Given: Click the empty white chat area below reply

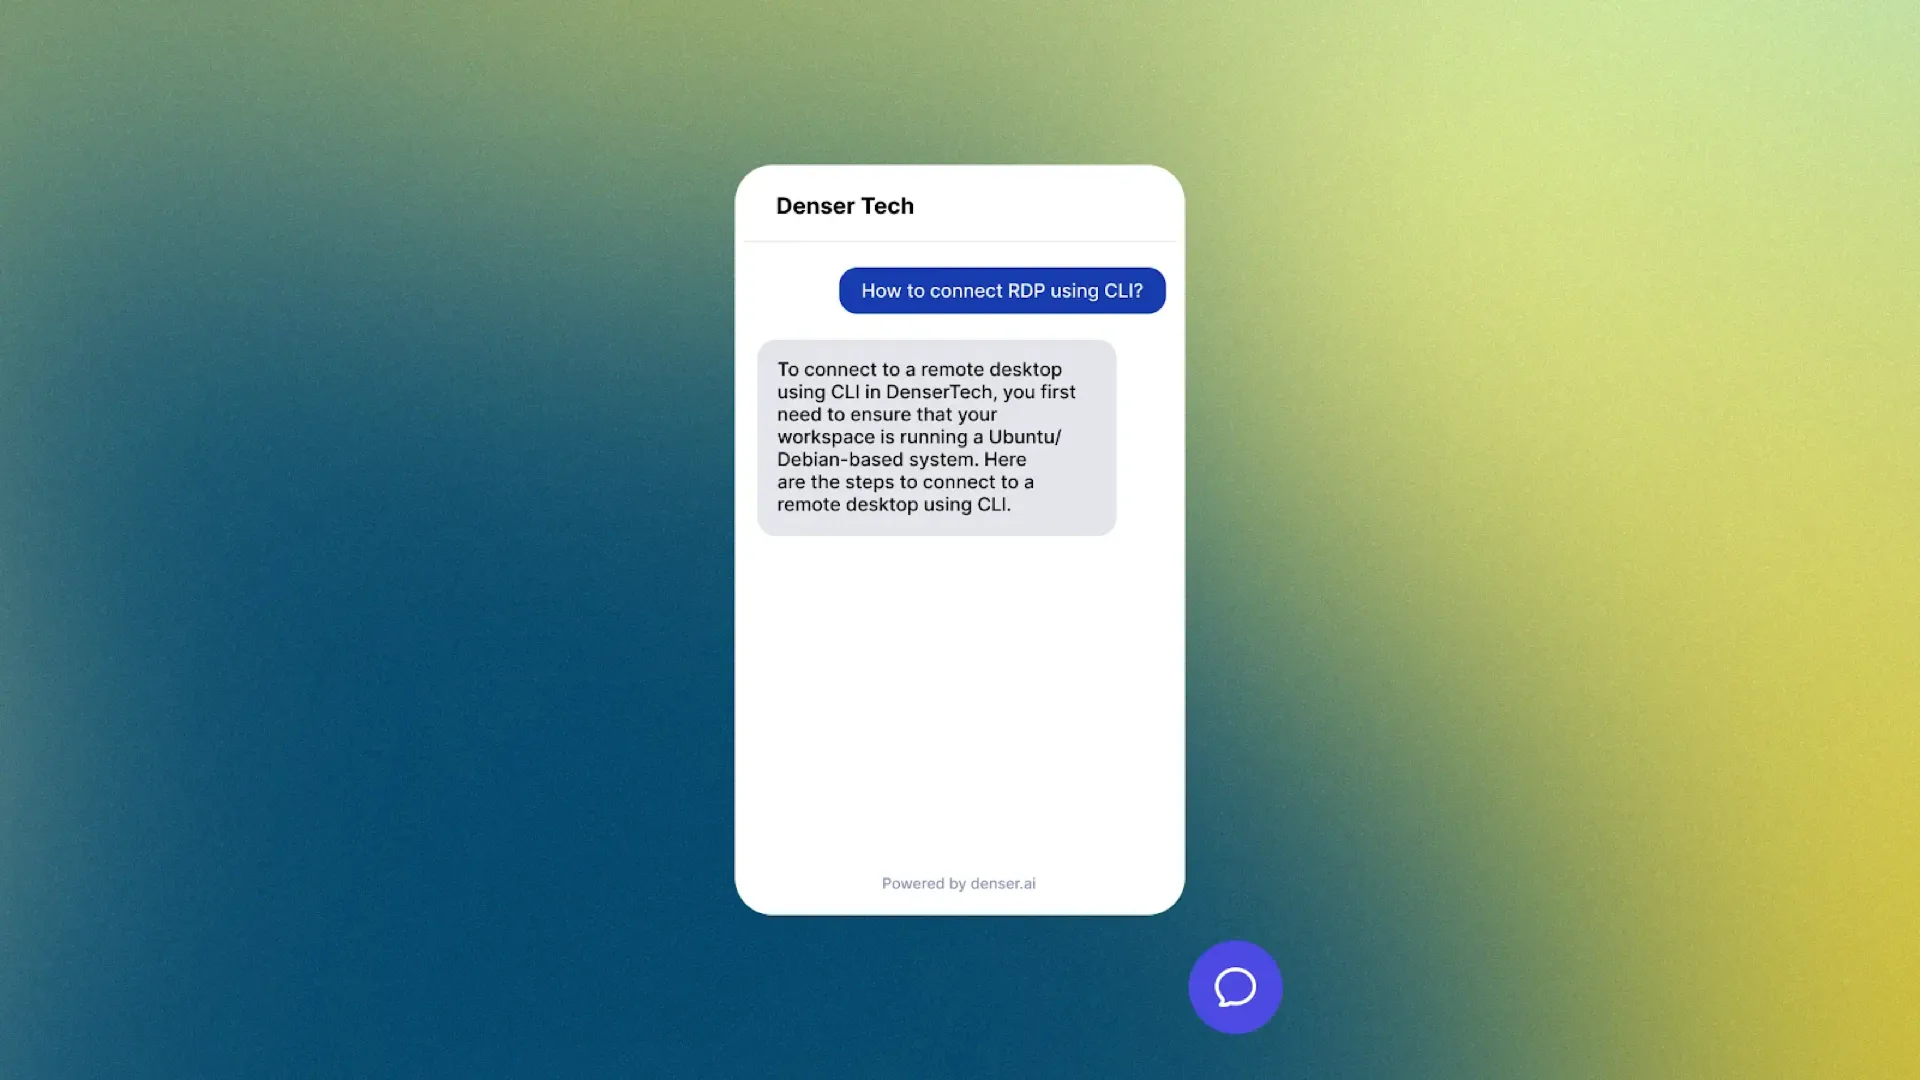Looking at the screenshot, I should pyautogui.click(x=958, y=700).
